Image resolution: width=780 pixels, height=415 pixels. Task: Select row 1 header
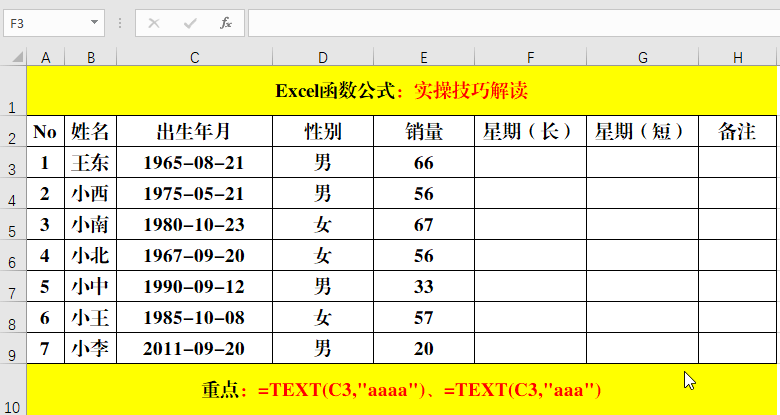tap(13, 91)
